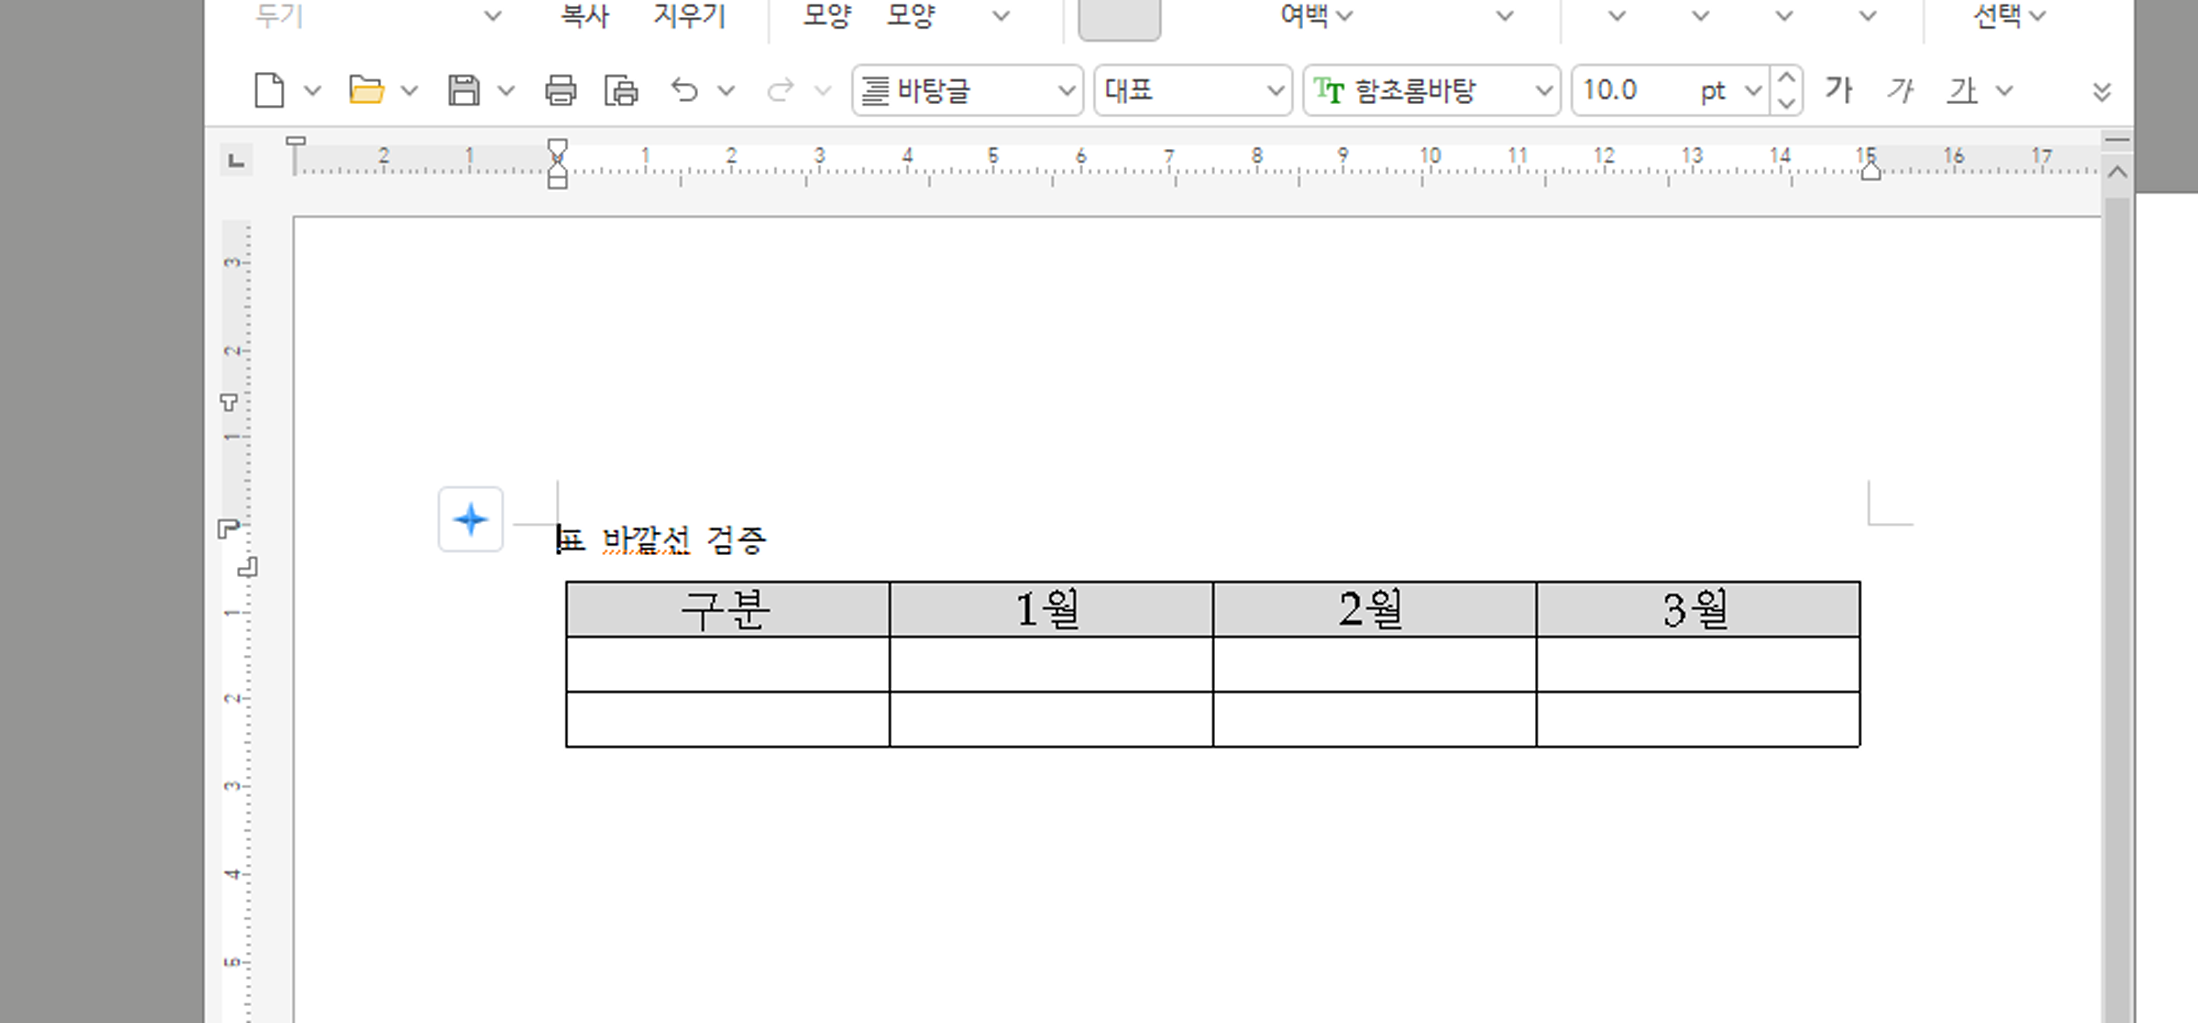Toggle italic 가 formatting
This screenshot has height=1023, width=2198.
(x=1900, y=90)
